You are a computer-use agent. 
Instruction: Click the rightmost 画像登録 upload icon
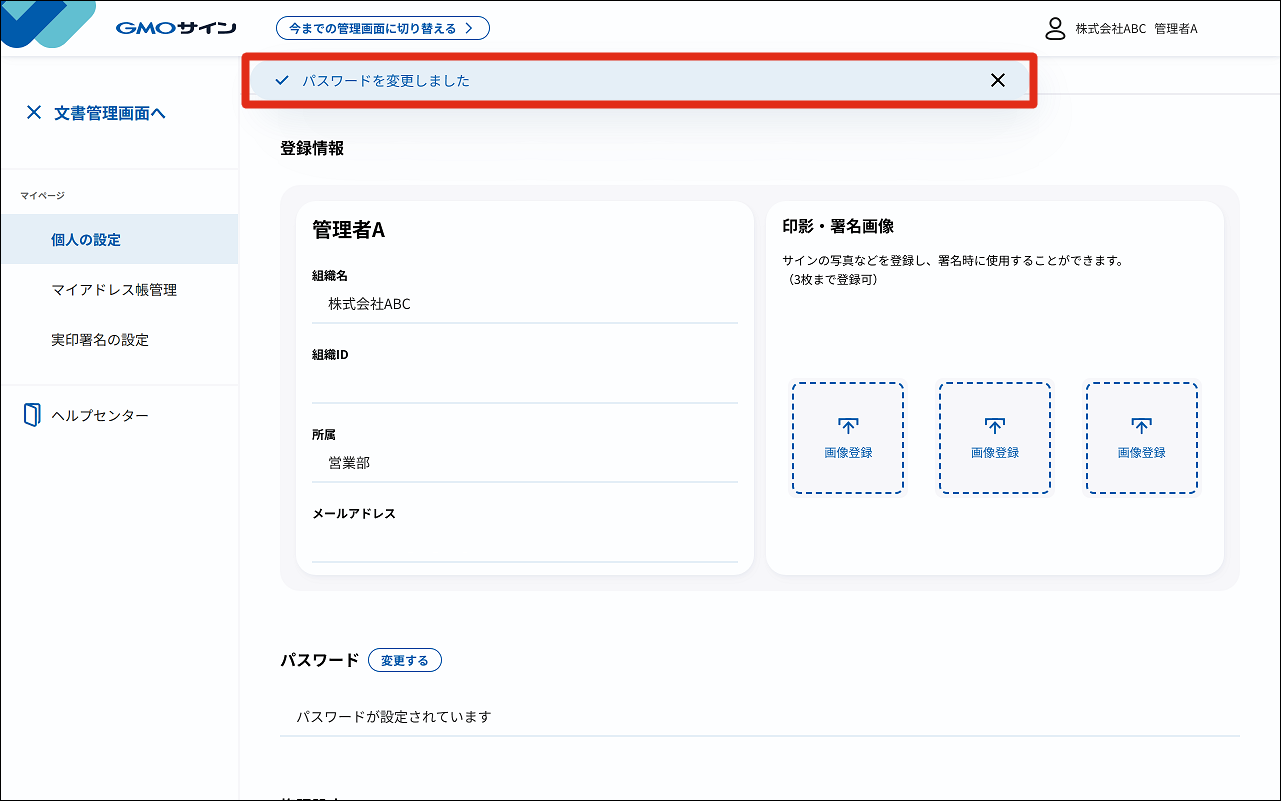1141,426
